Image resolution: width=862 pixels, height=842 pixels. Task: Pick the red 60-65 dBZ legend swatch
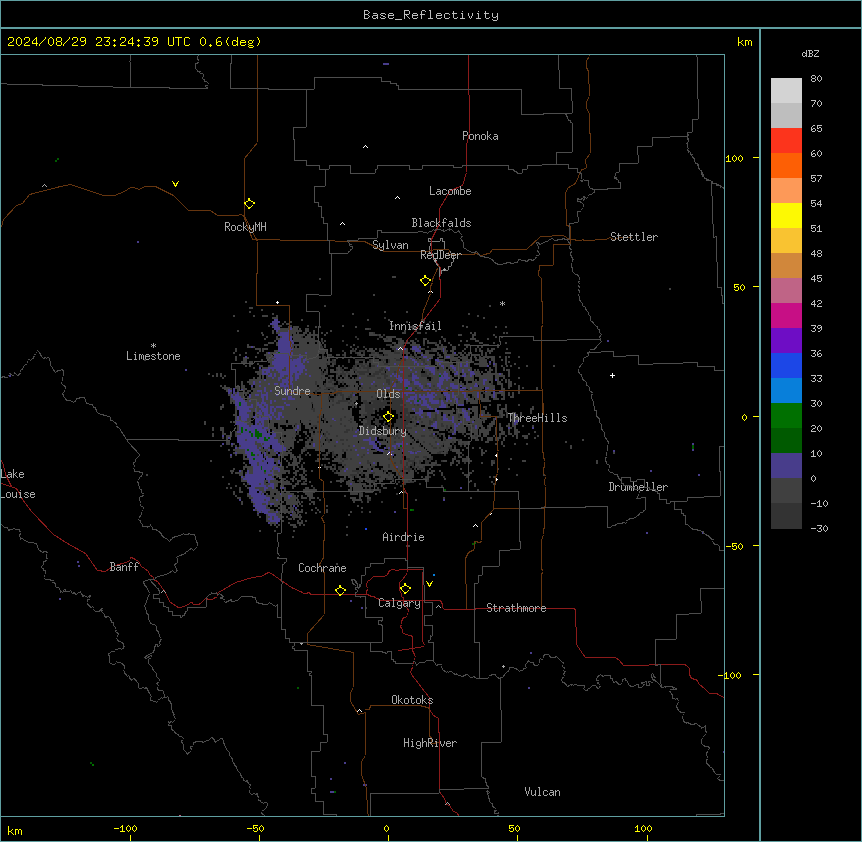click(786, 140)
